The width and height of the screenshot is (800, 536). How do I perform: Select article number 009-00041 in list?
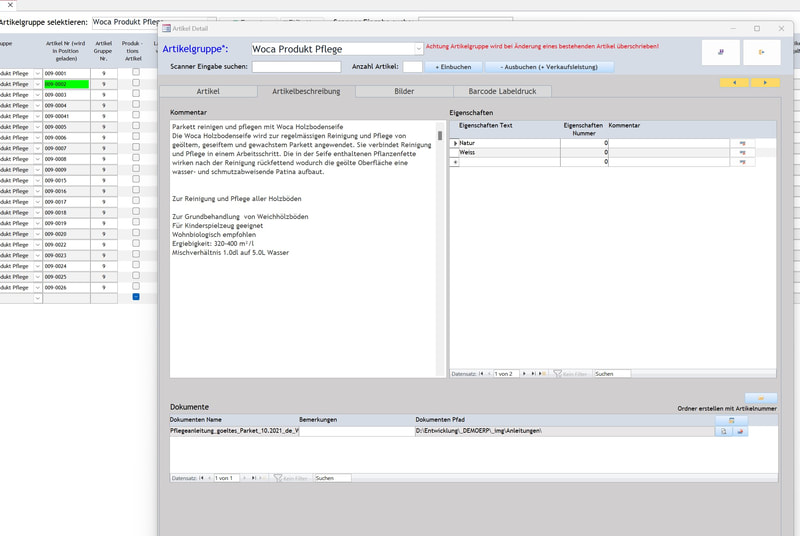(66, 116)
